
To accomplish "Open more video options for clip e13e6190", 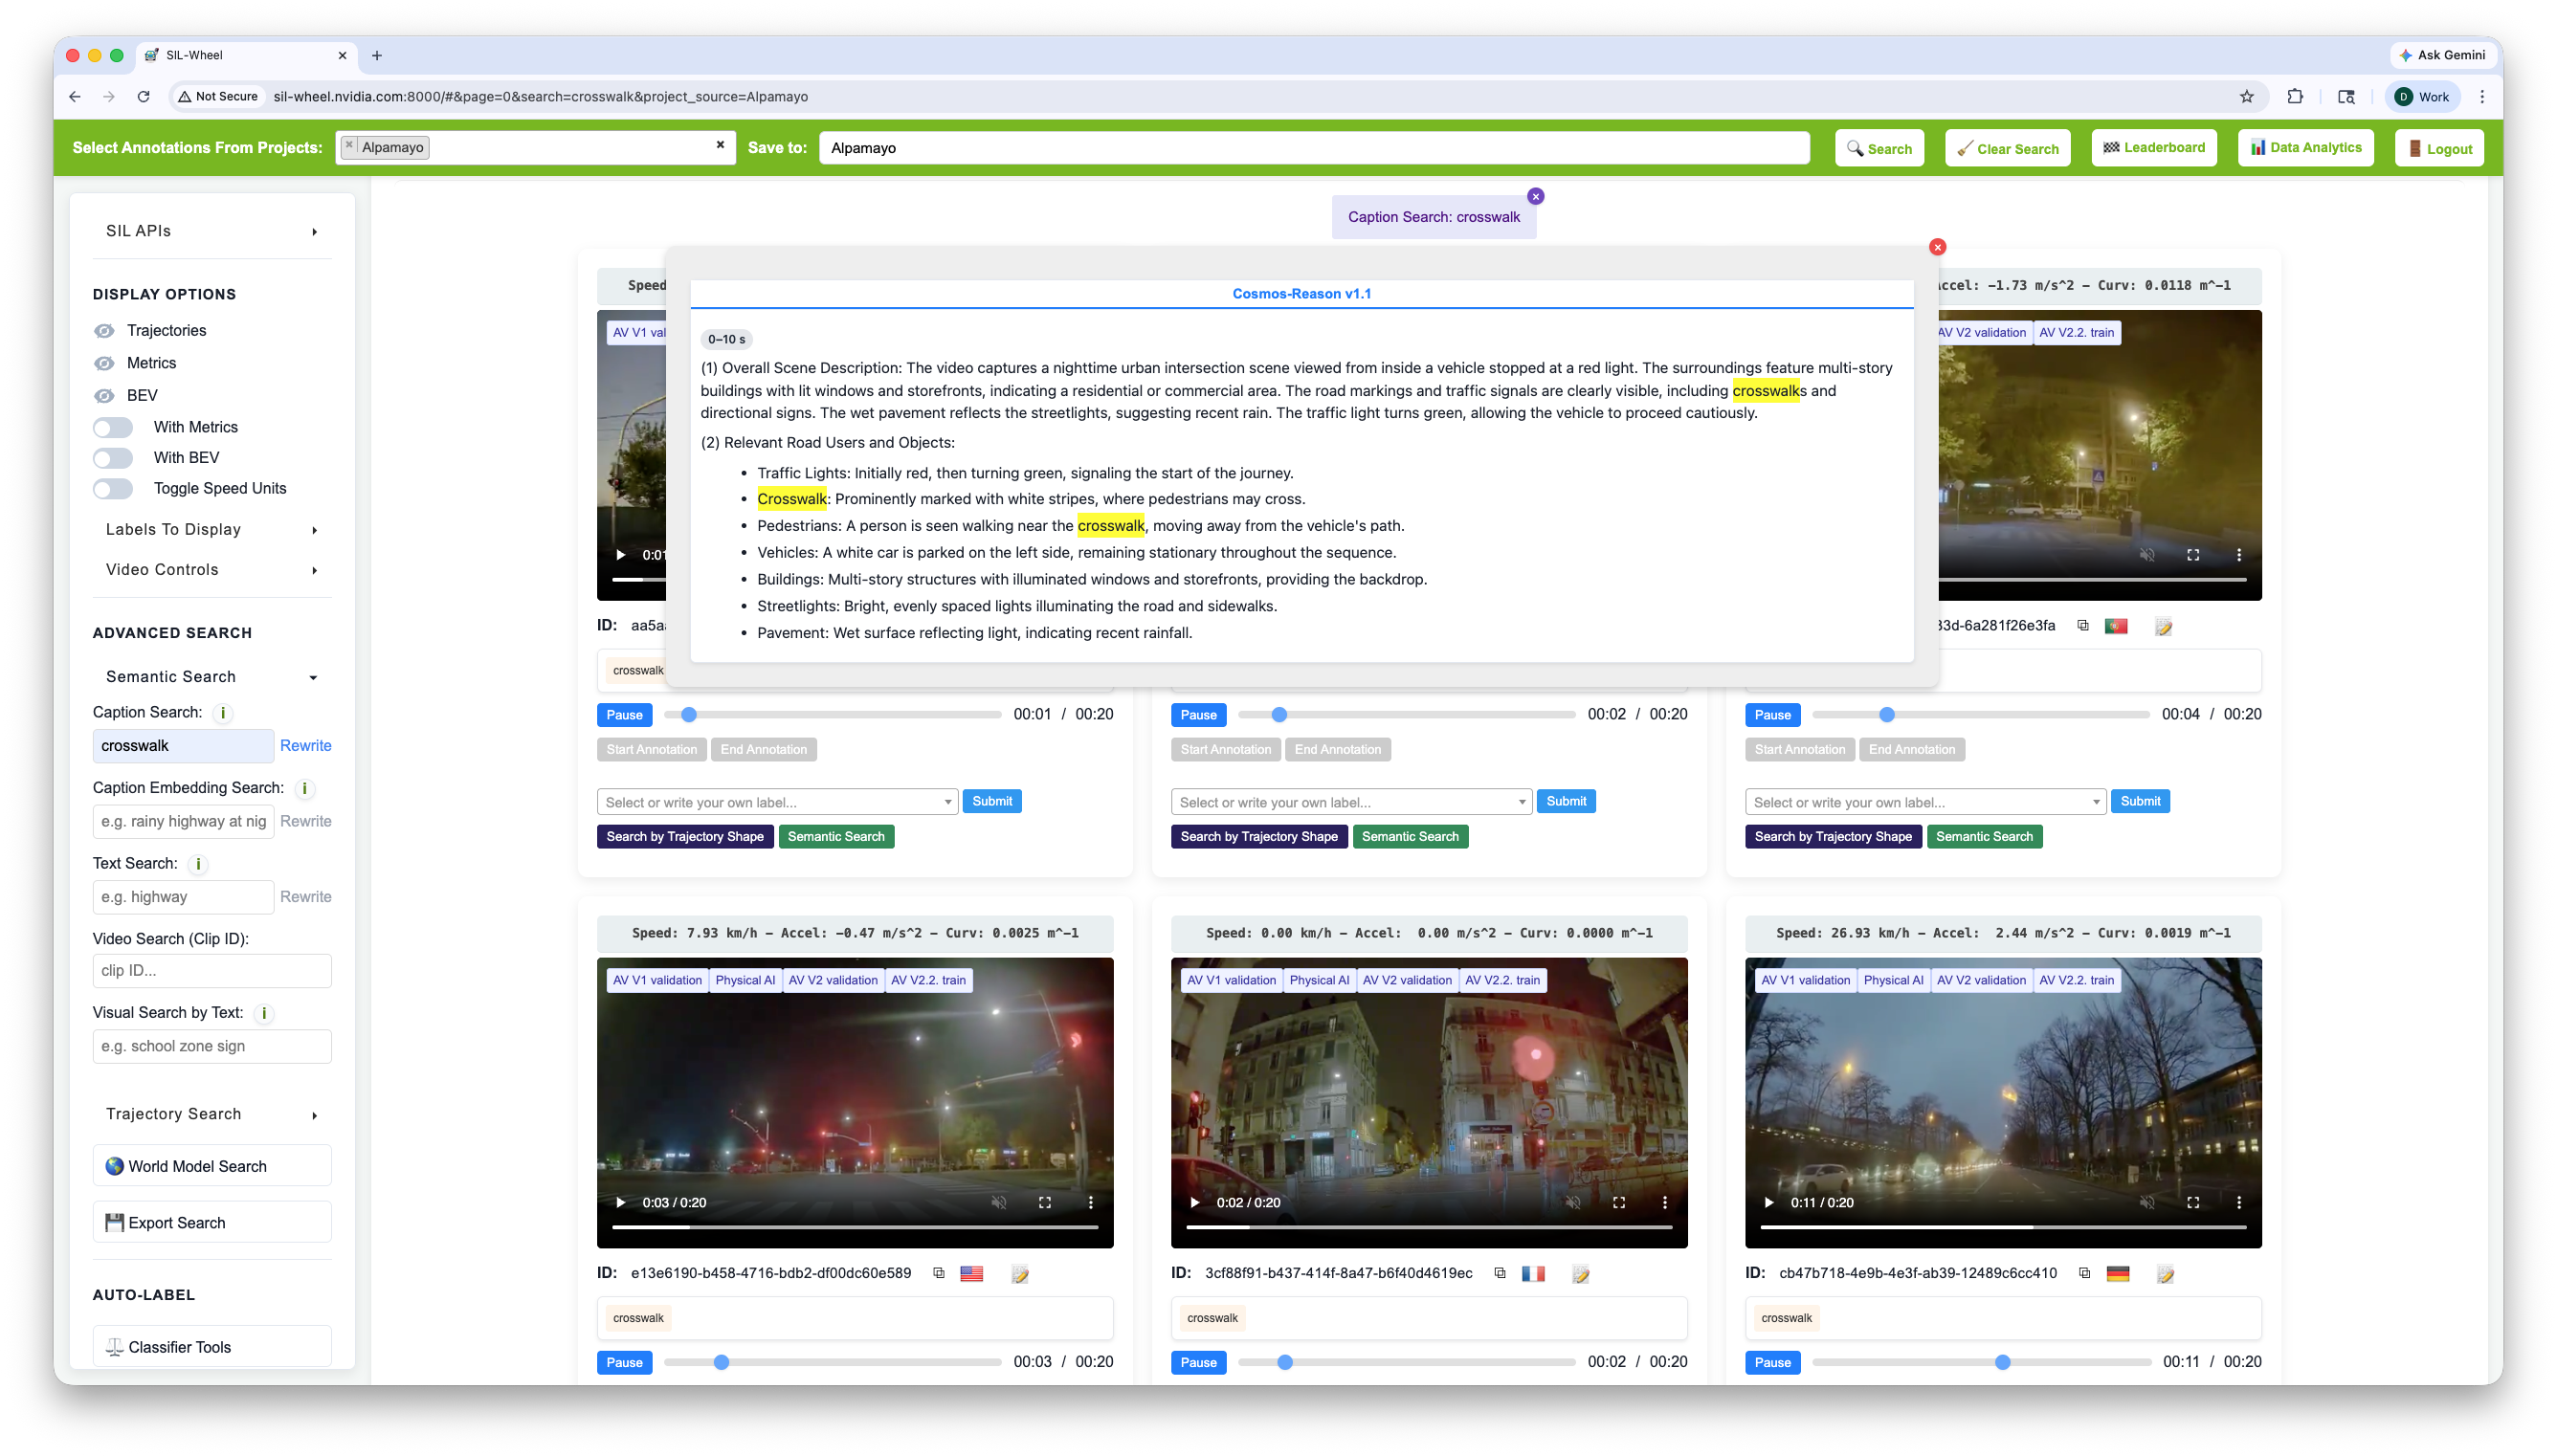I will (1090, 1202).
